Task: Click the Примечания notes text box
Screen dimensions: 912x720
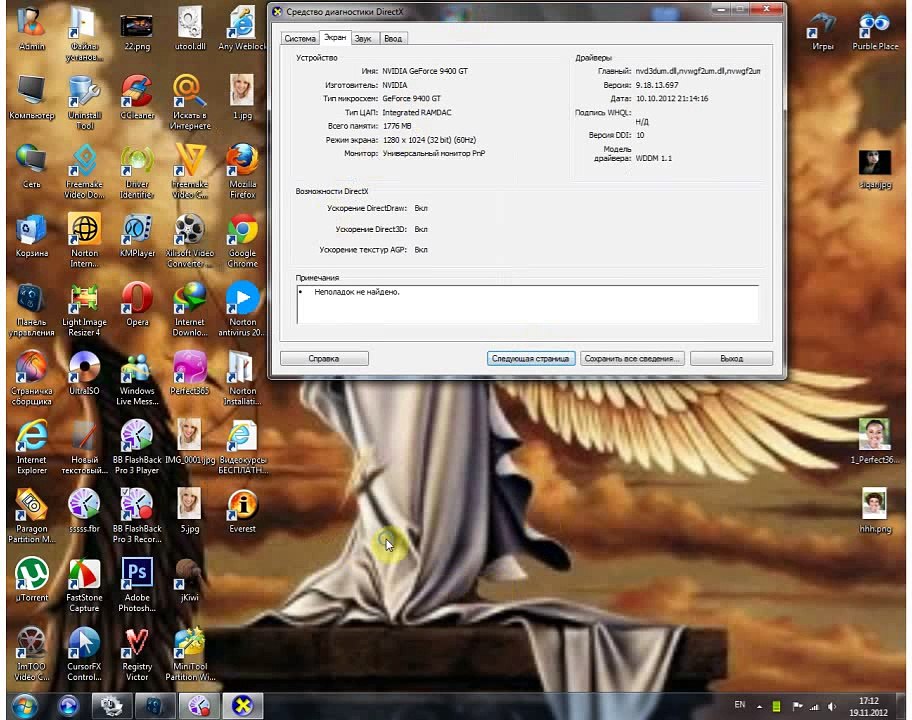Action: pos(527,304)
